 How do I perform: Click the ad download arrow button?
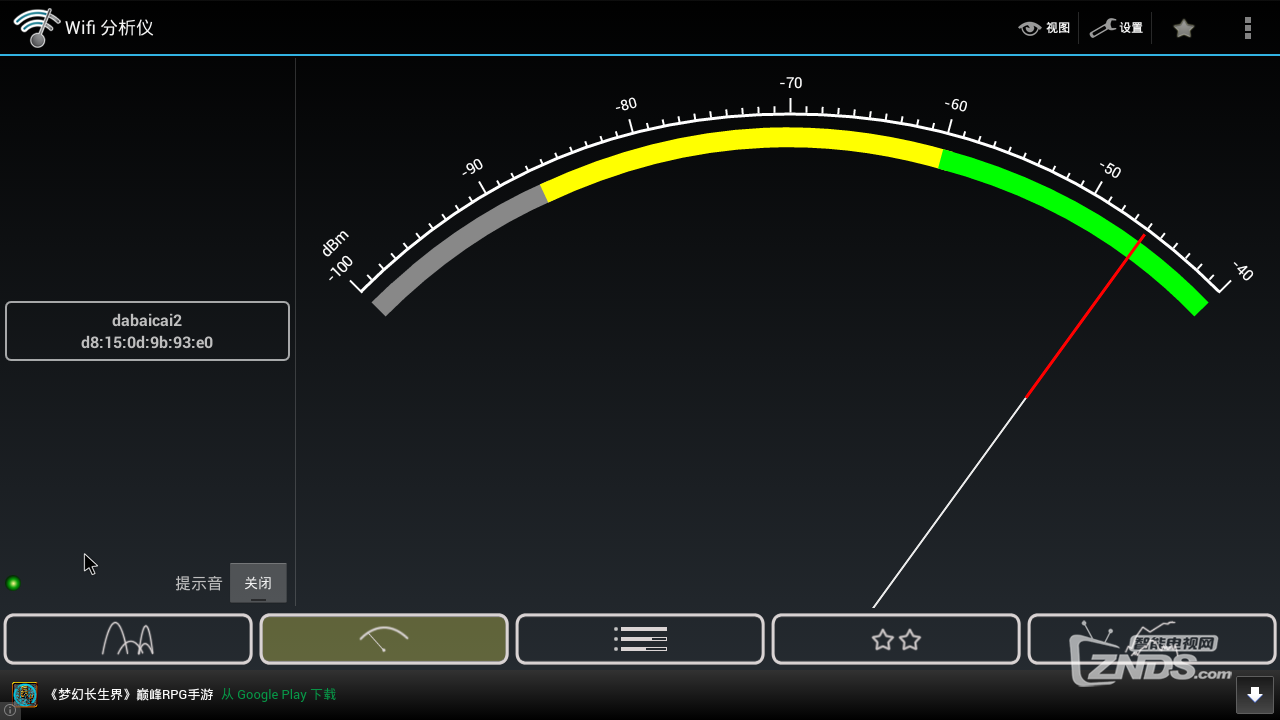(x=1254, y=695)
